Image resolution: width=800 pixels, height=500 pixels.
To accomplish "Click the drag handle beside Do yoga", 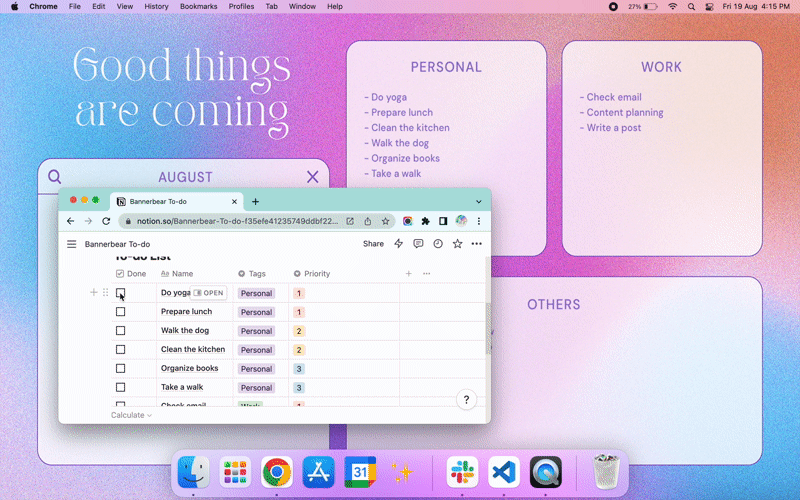I will (106, 292).
